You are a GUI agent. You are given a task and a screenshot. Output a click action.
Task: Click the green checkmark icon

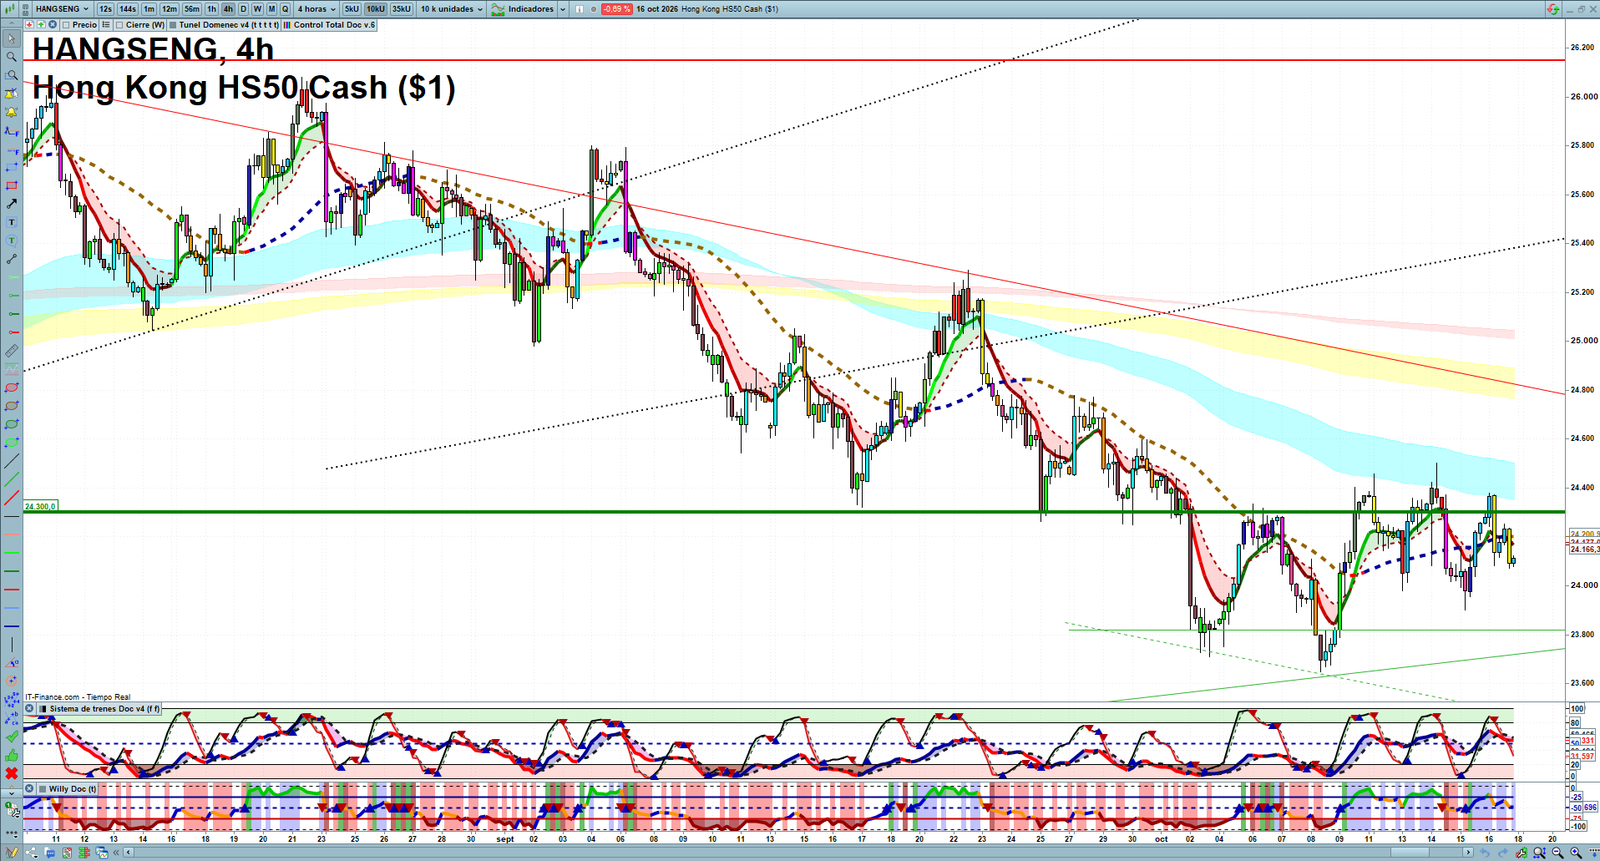coord(11,737)
